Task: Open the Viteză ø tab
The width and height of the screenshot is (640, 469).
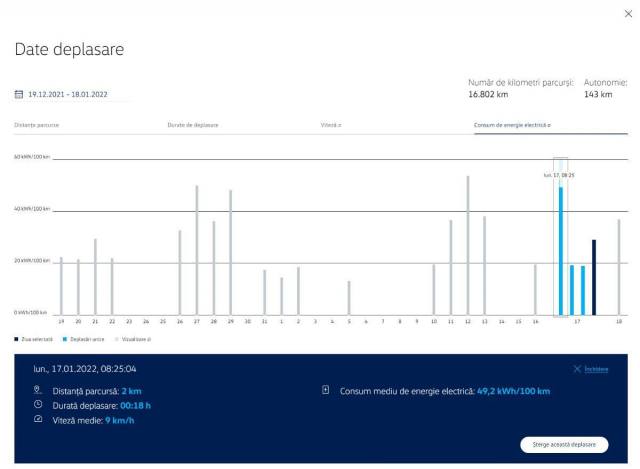Action: (332, 125)
